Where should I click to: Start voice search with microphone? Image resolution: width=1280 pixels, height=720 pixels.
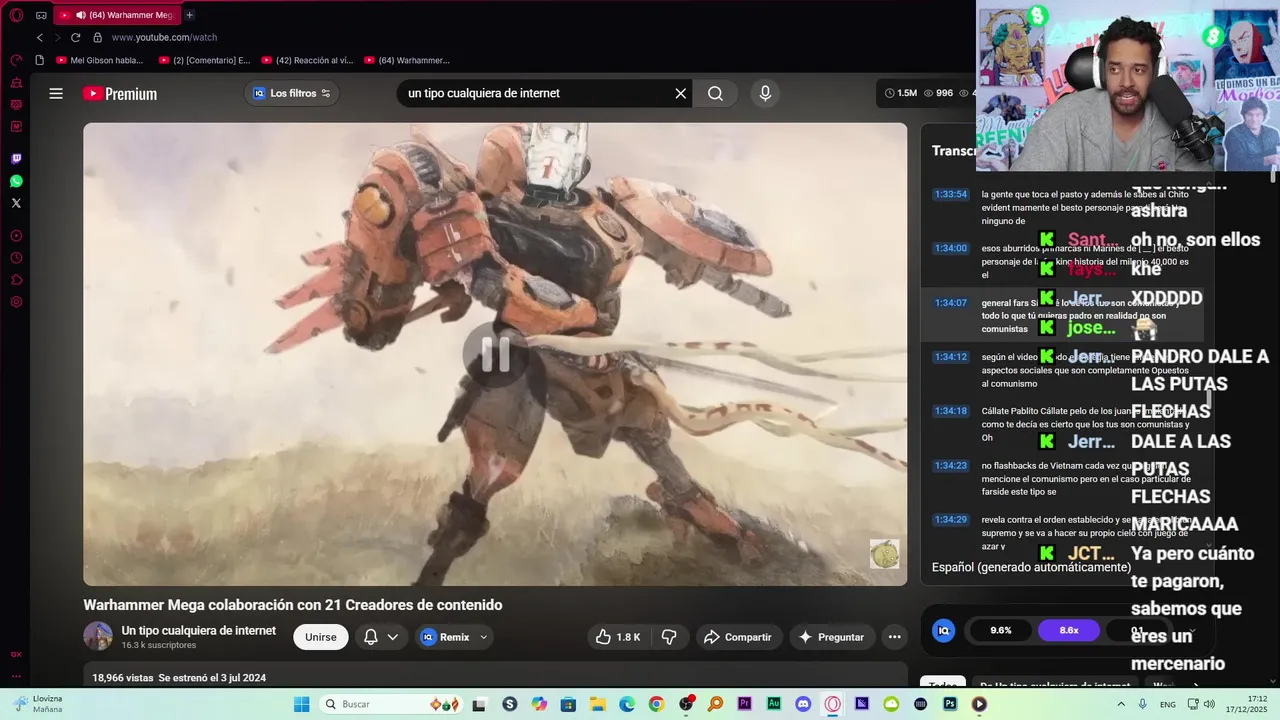point(765,93)
